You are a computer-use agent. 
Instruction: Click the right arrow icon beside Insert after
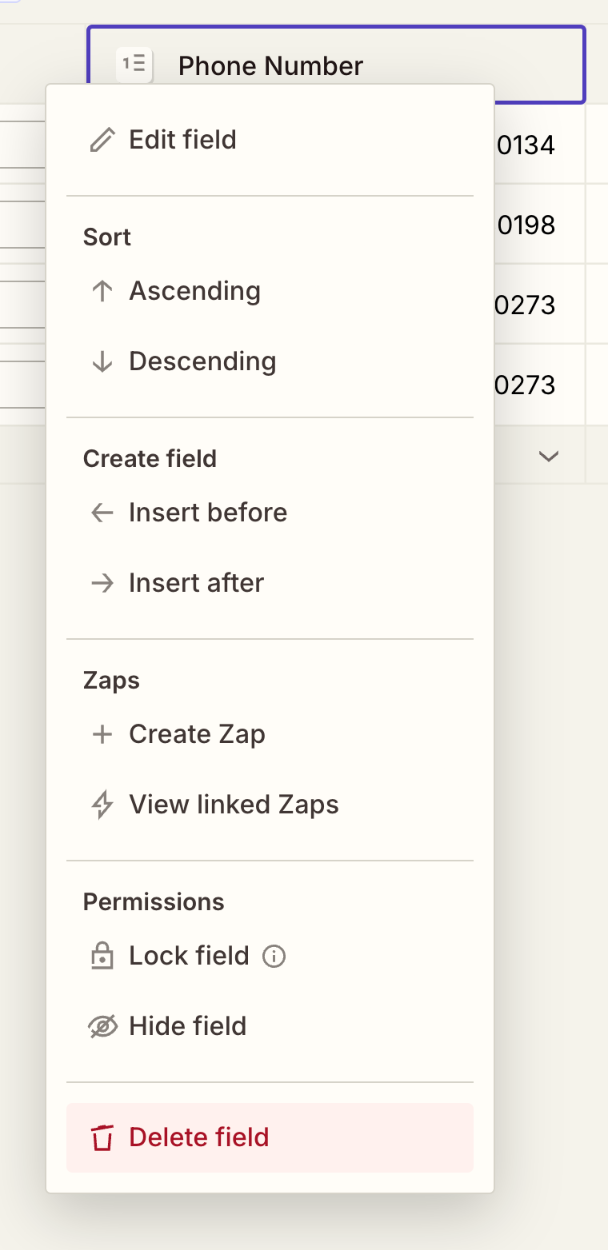(x=101, y=582)
